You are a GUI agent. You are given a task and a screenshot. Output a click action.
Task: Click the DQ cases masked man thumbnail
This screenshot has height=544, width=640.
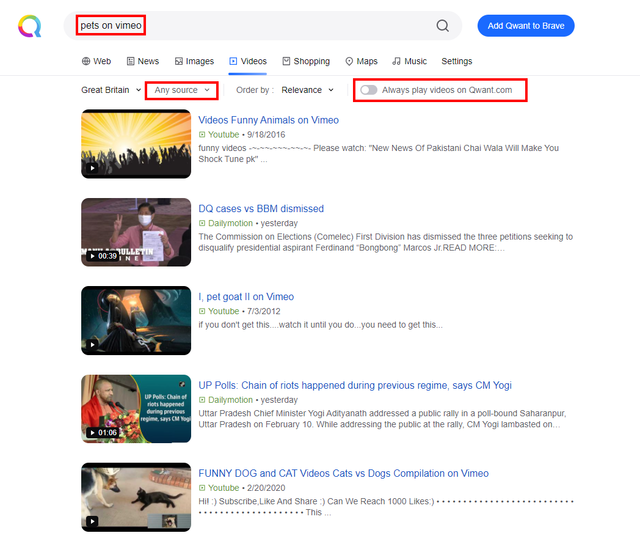pos(136,232)
